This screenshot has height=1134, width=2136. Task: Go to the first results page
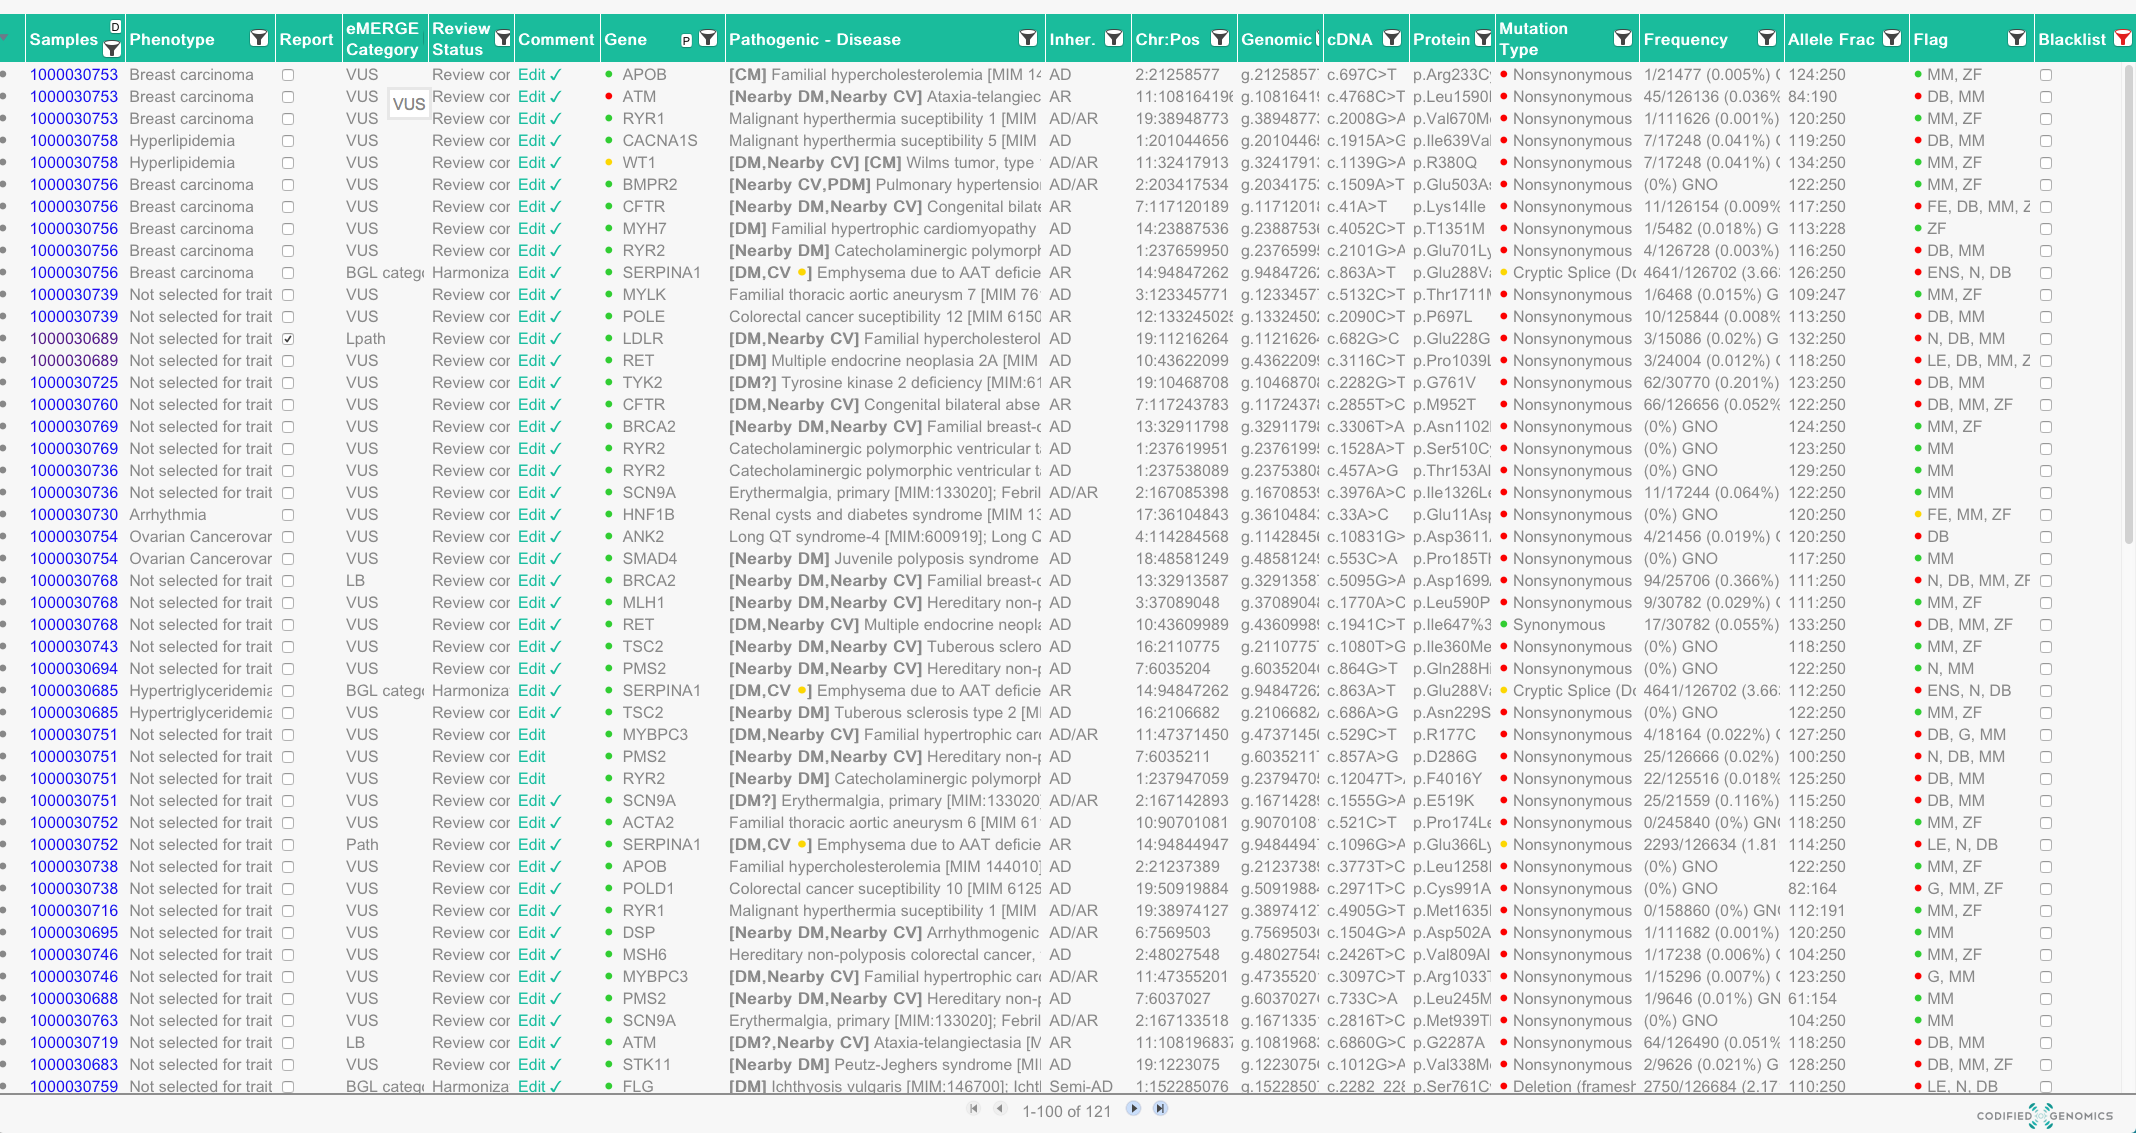pos(973,1108)
